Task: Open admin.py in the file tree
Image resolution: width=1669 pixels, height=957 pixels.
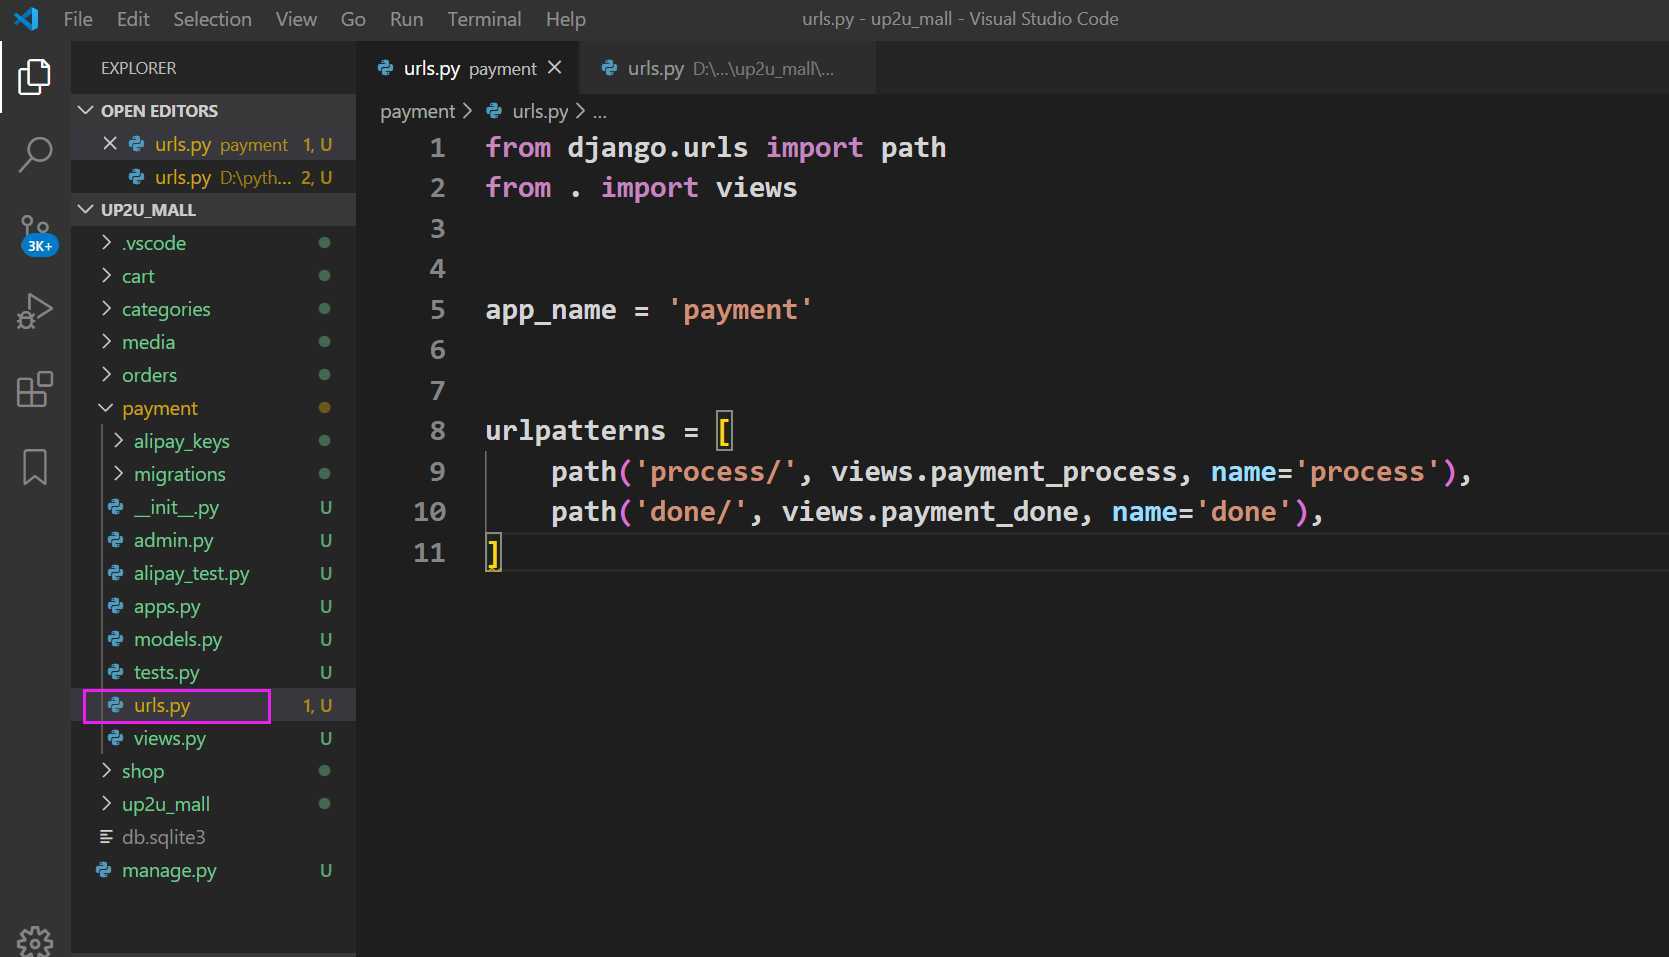Action: pyautogui.click(x=213, y=540)
